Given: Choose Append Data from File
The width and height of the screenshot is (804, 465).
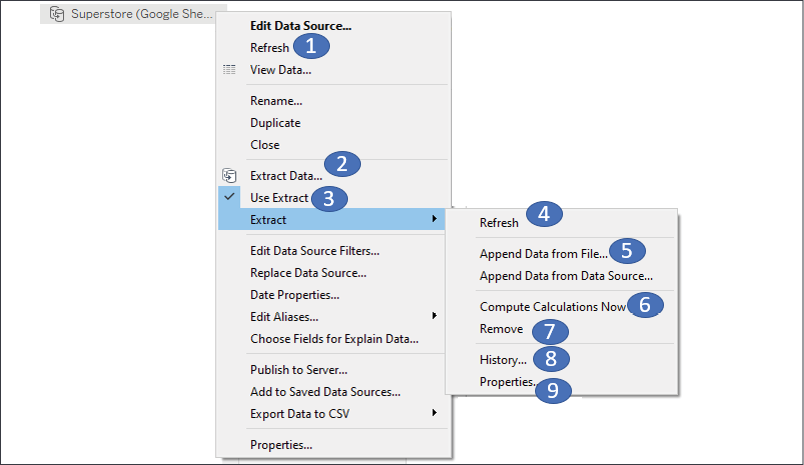Looking at the screenshot, I should tap(543, 254).
